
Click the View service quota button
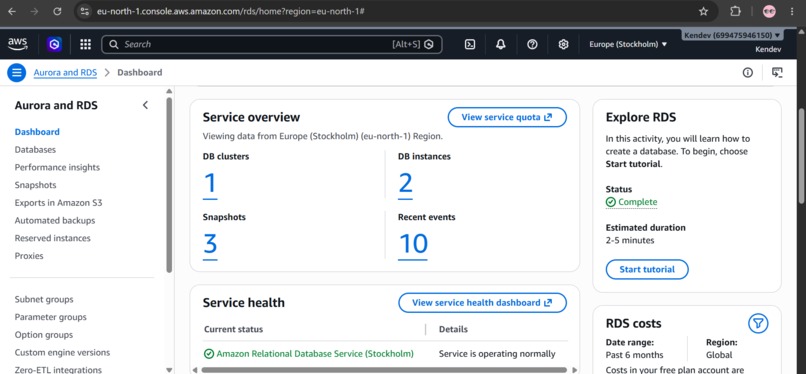507,117
